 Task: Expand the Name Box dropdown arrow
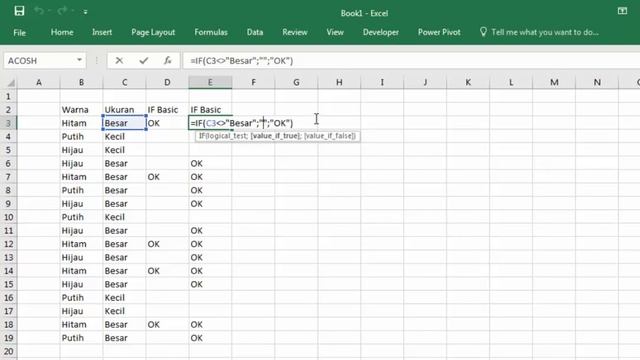coord(79,60)
